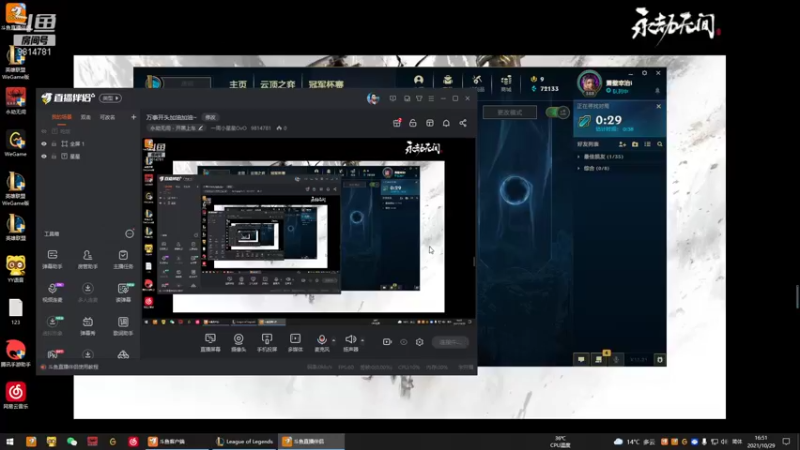Hide the 全屏 1 source with eye icon
The width and height of the screenshot is (800, 450).
(x=44, y=144)
